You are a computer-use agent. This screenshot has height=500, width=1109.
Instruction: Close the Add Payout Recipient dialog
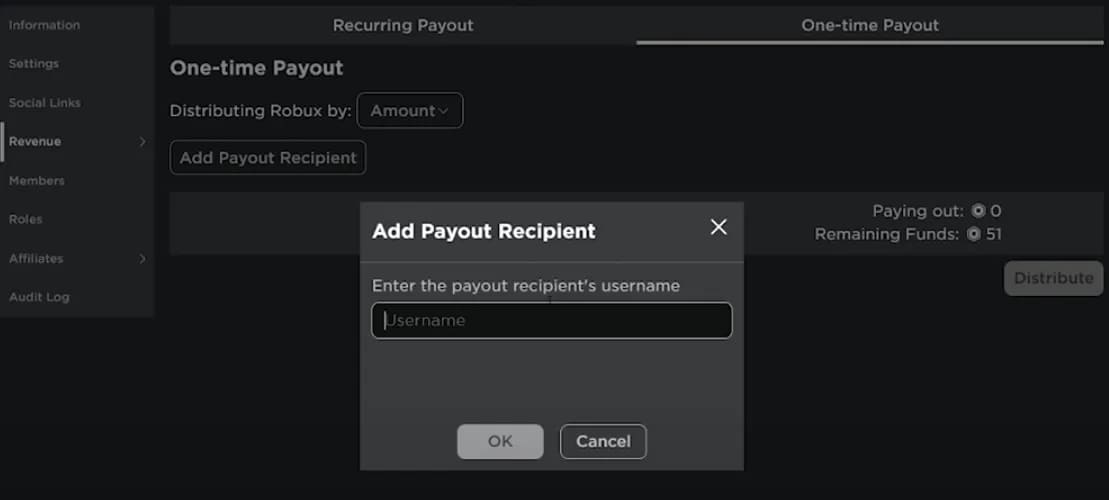[x=719, y=227]
